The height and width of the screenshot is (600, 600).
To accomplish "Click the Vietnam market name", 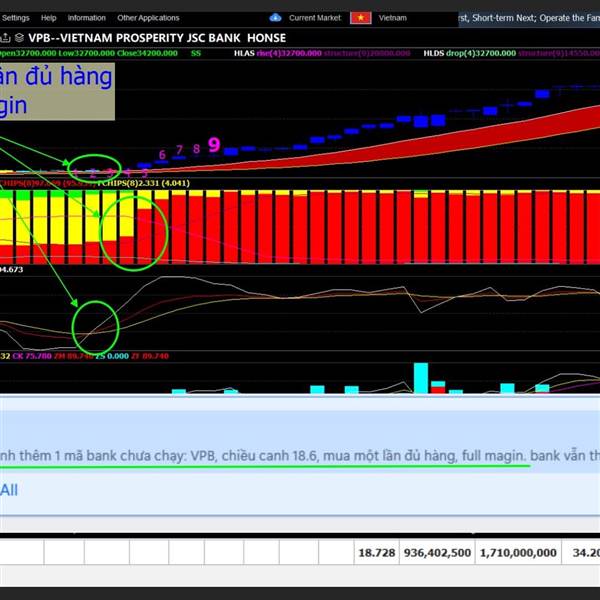I will click(393, 18).
